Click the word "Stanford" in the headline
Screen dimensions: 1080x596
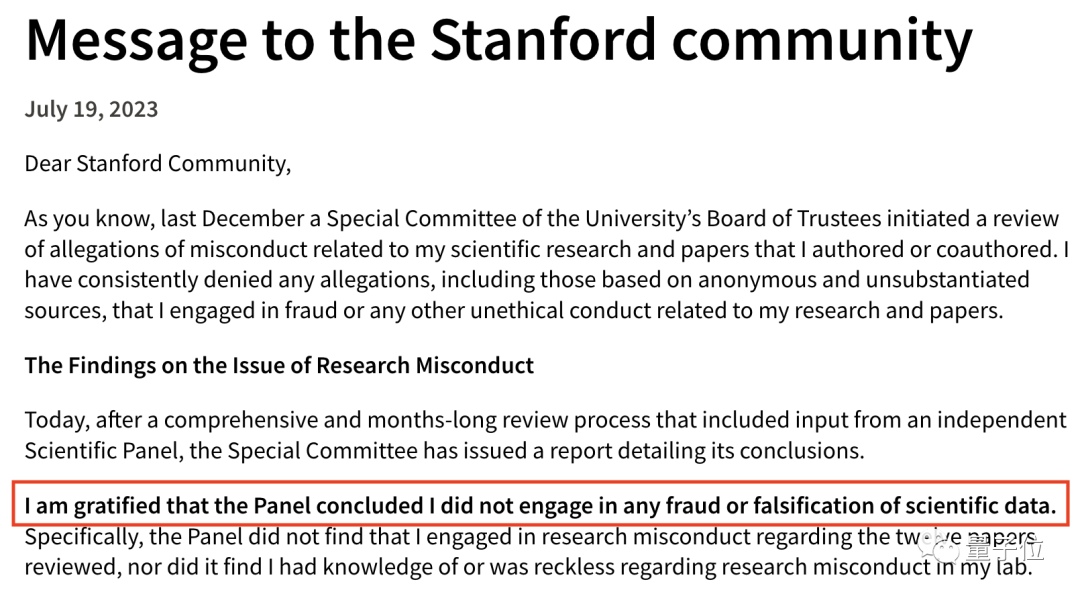544,40
